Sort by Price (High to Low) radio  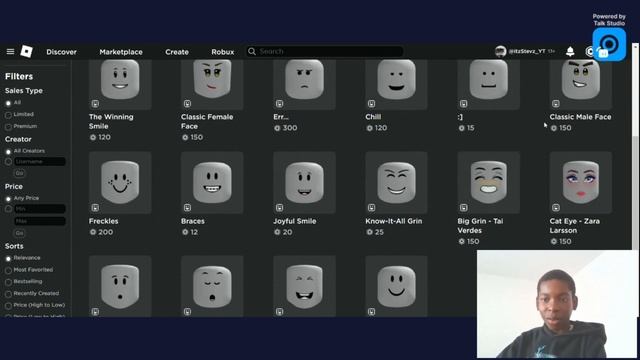coord(8,306)
